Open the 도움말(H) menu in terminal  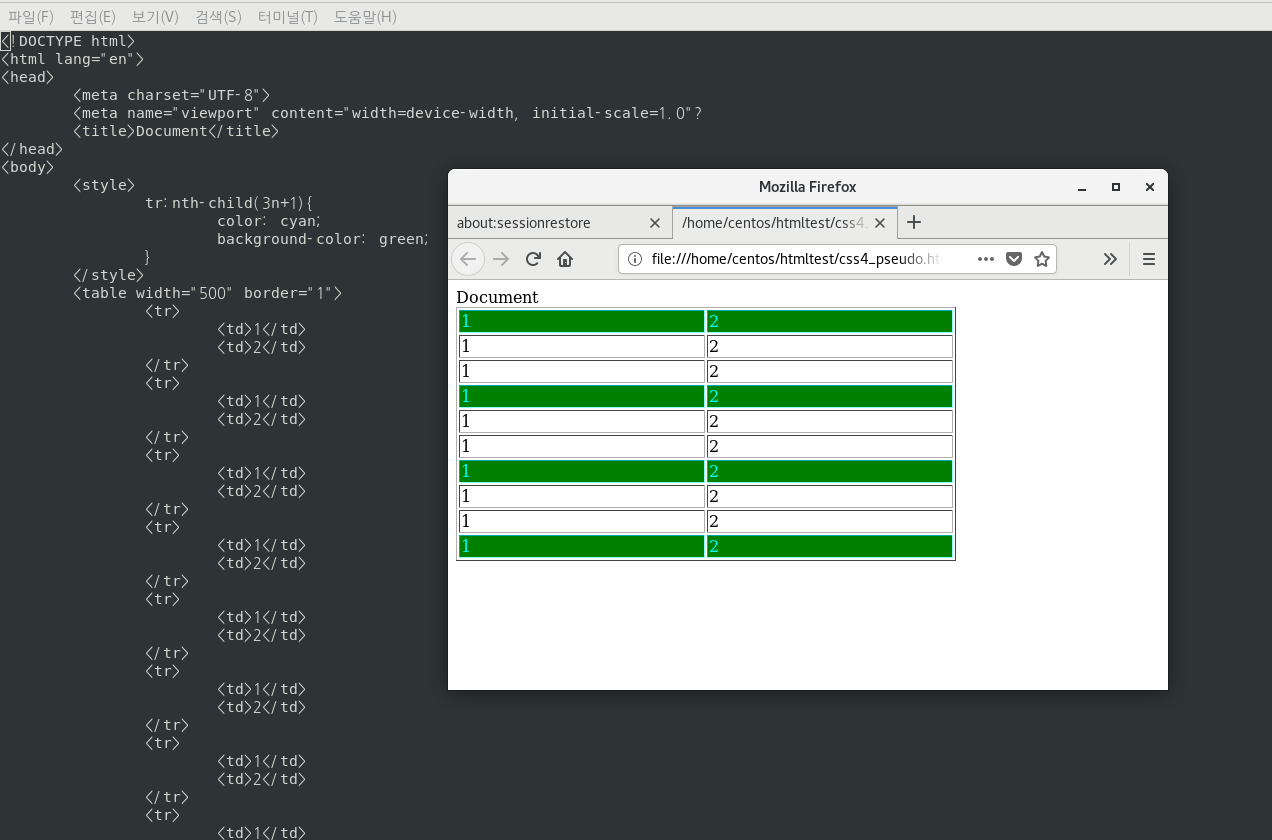click(365, 16)
